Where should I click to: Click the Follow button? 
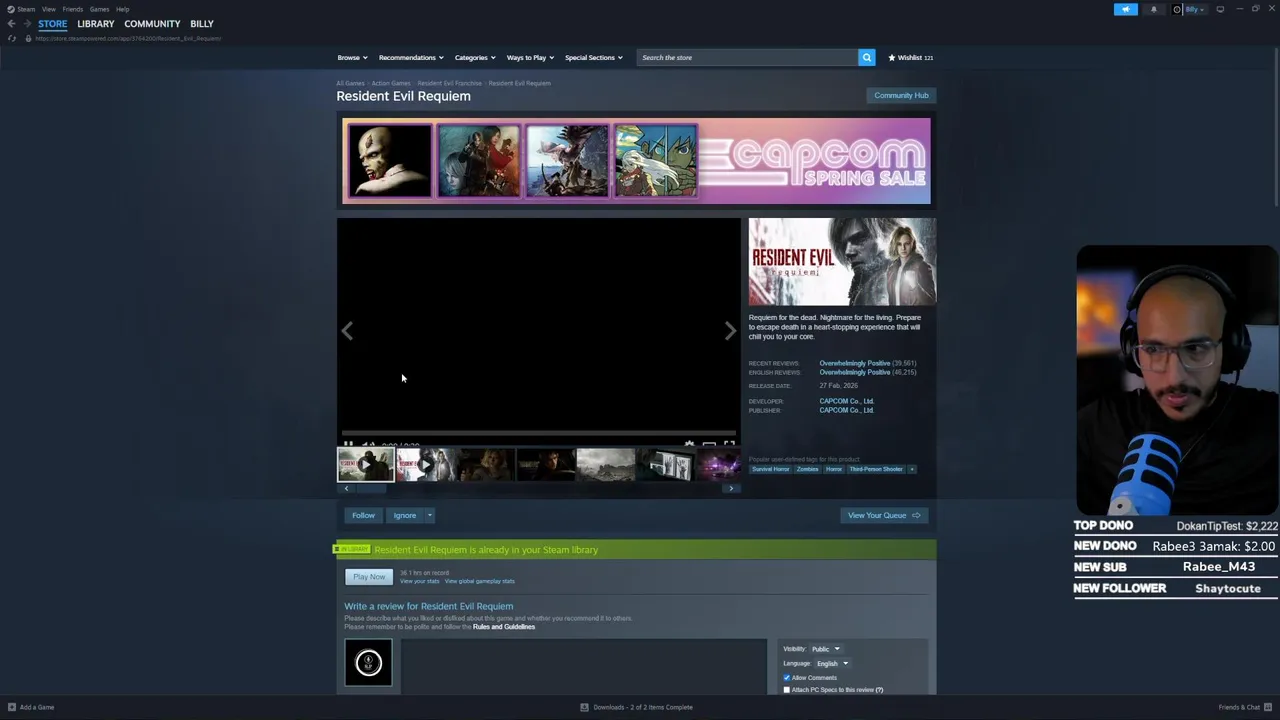[363, 515]
